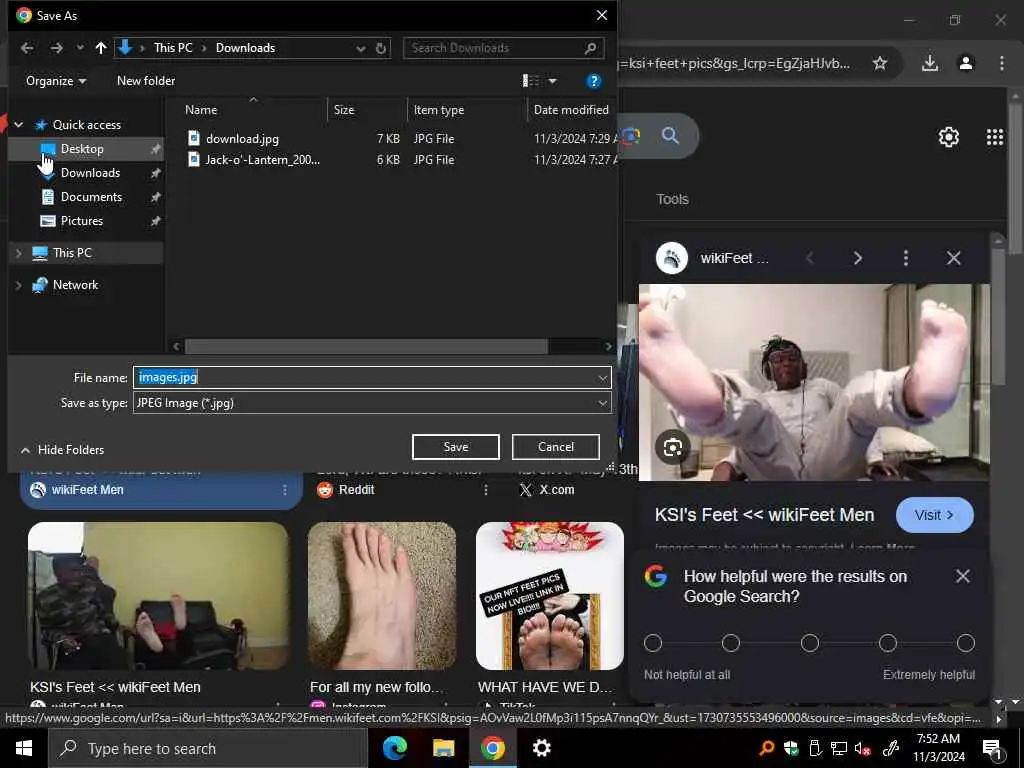Open File Explorer from taskbar
The height and width of the screenshot is (768, 1024).
click(443, 748)
